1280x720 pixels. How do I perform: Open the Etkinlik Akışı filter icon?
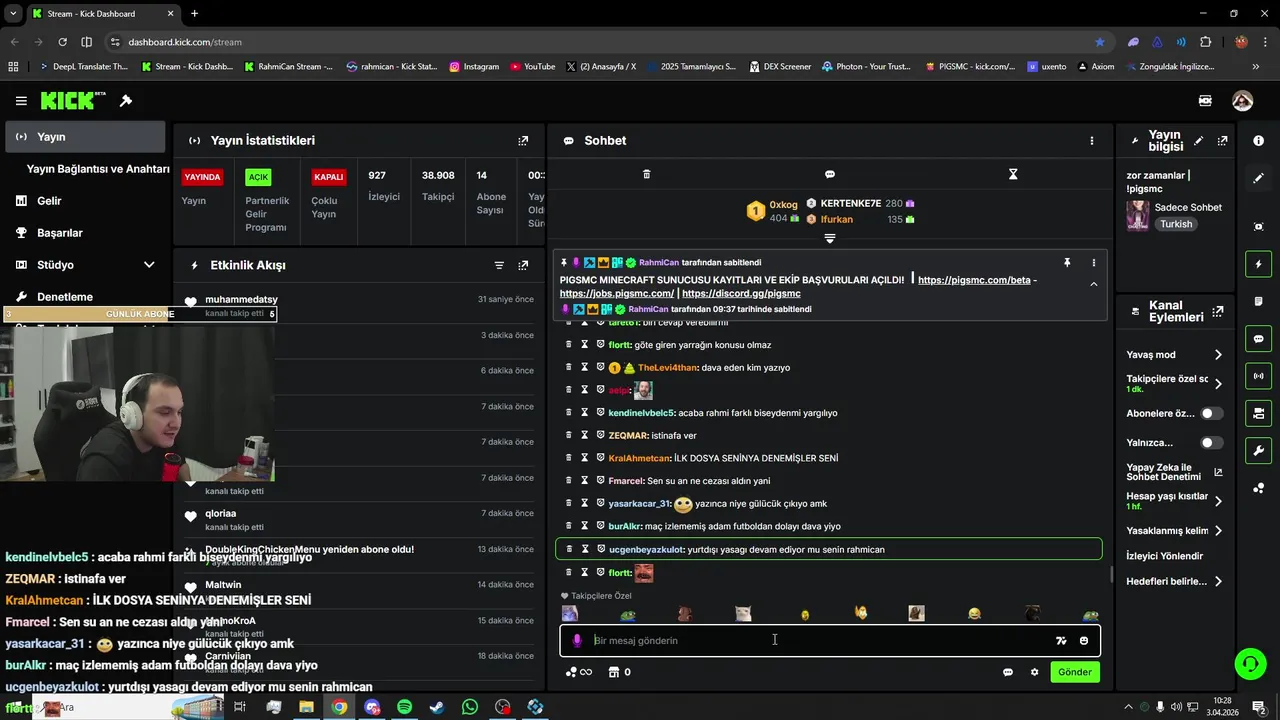[499, 265]
